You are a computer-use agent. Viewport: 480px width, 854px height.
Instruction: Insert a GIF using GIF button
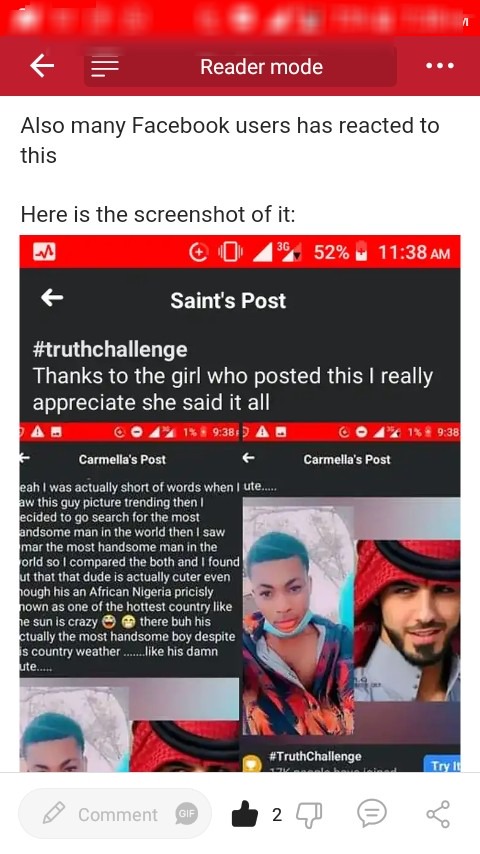[186, 814]
